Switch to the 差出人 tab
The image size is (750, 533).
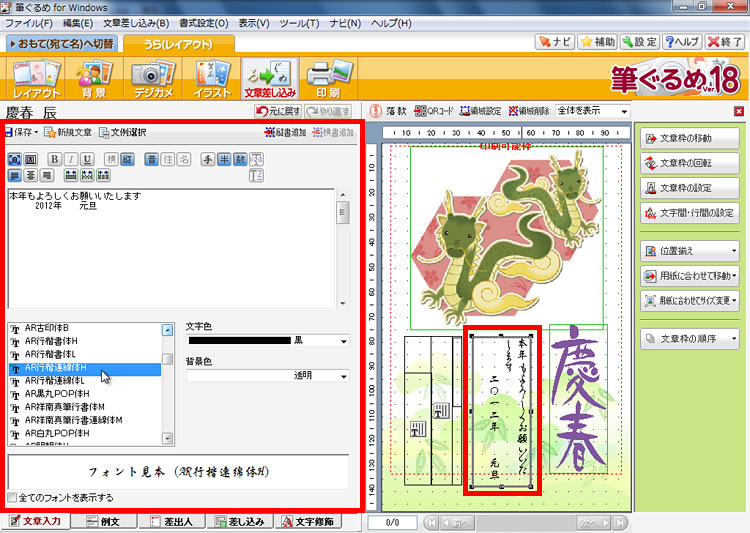coord(172,522)
